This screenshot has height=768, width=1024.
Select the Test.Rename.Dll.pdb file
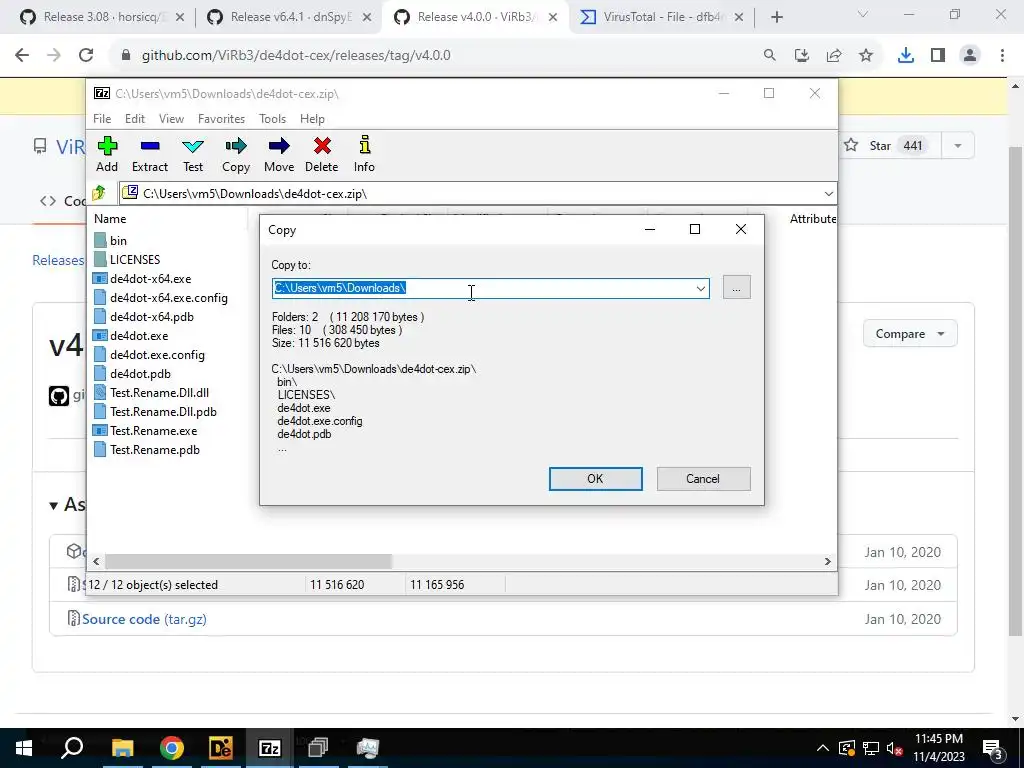pos(155,411)
